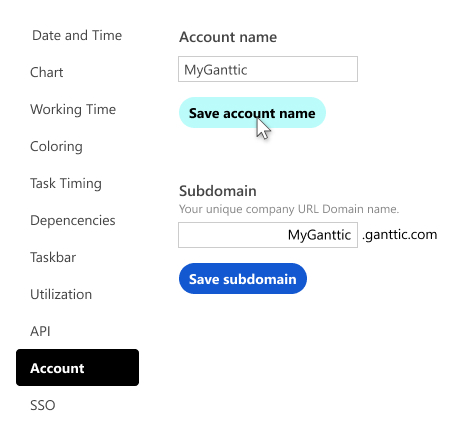Click the Save subdomain button
The image size is (467, 439).
[243, 279]
